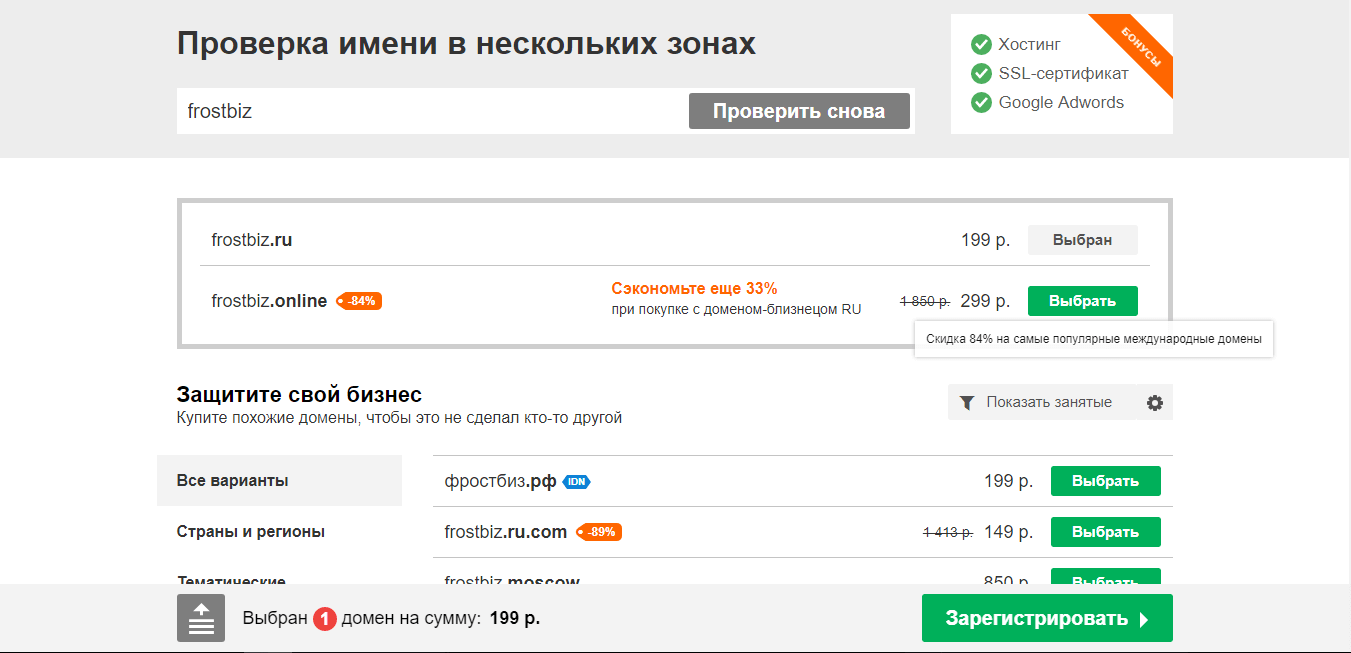Open the SSL-сертификат bonus link
The width and height of the screenshot is (1351, 653).
click(x=1063, y=73)
